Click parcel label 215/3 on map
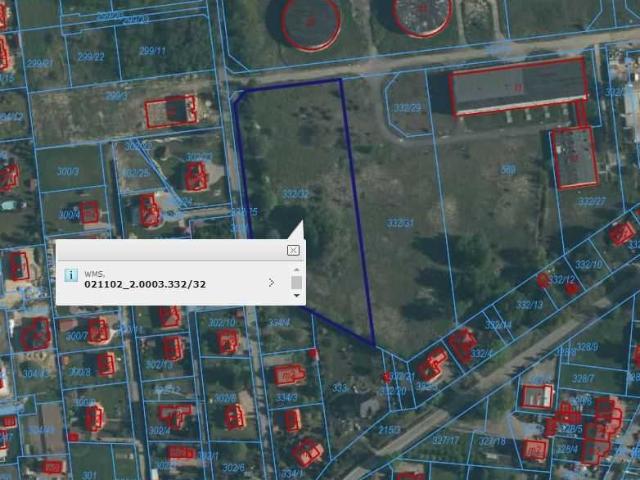 [x=389, y=430]
